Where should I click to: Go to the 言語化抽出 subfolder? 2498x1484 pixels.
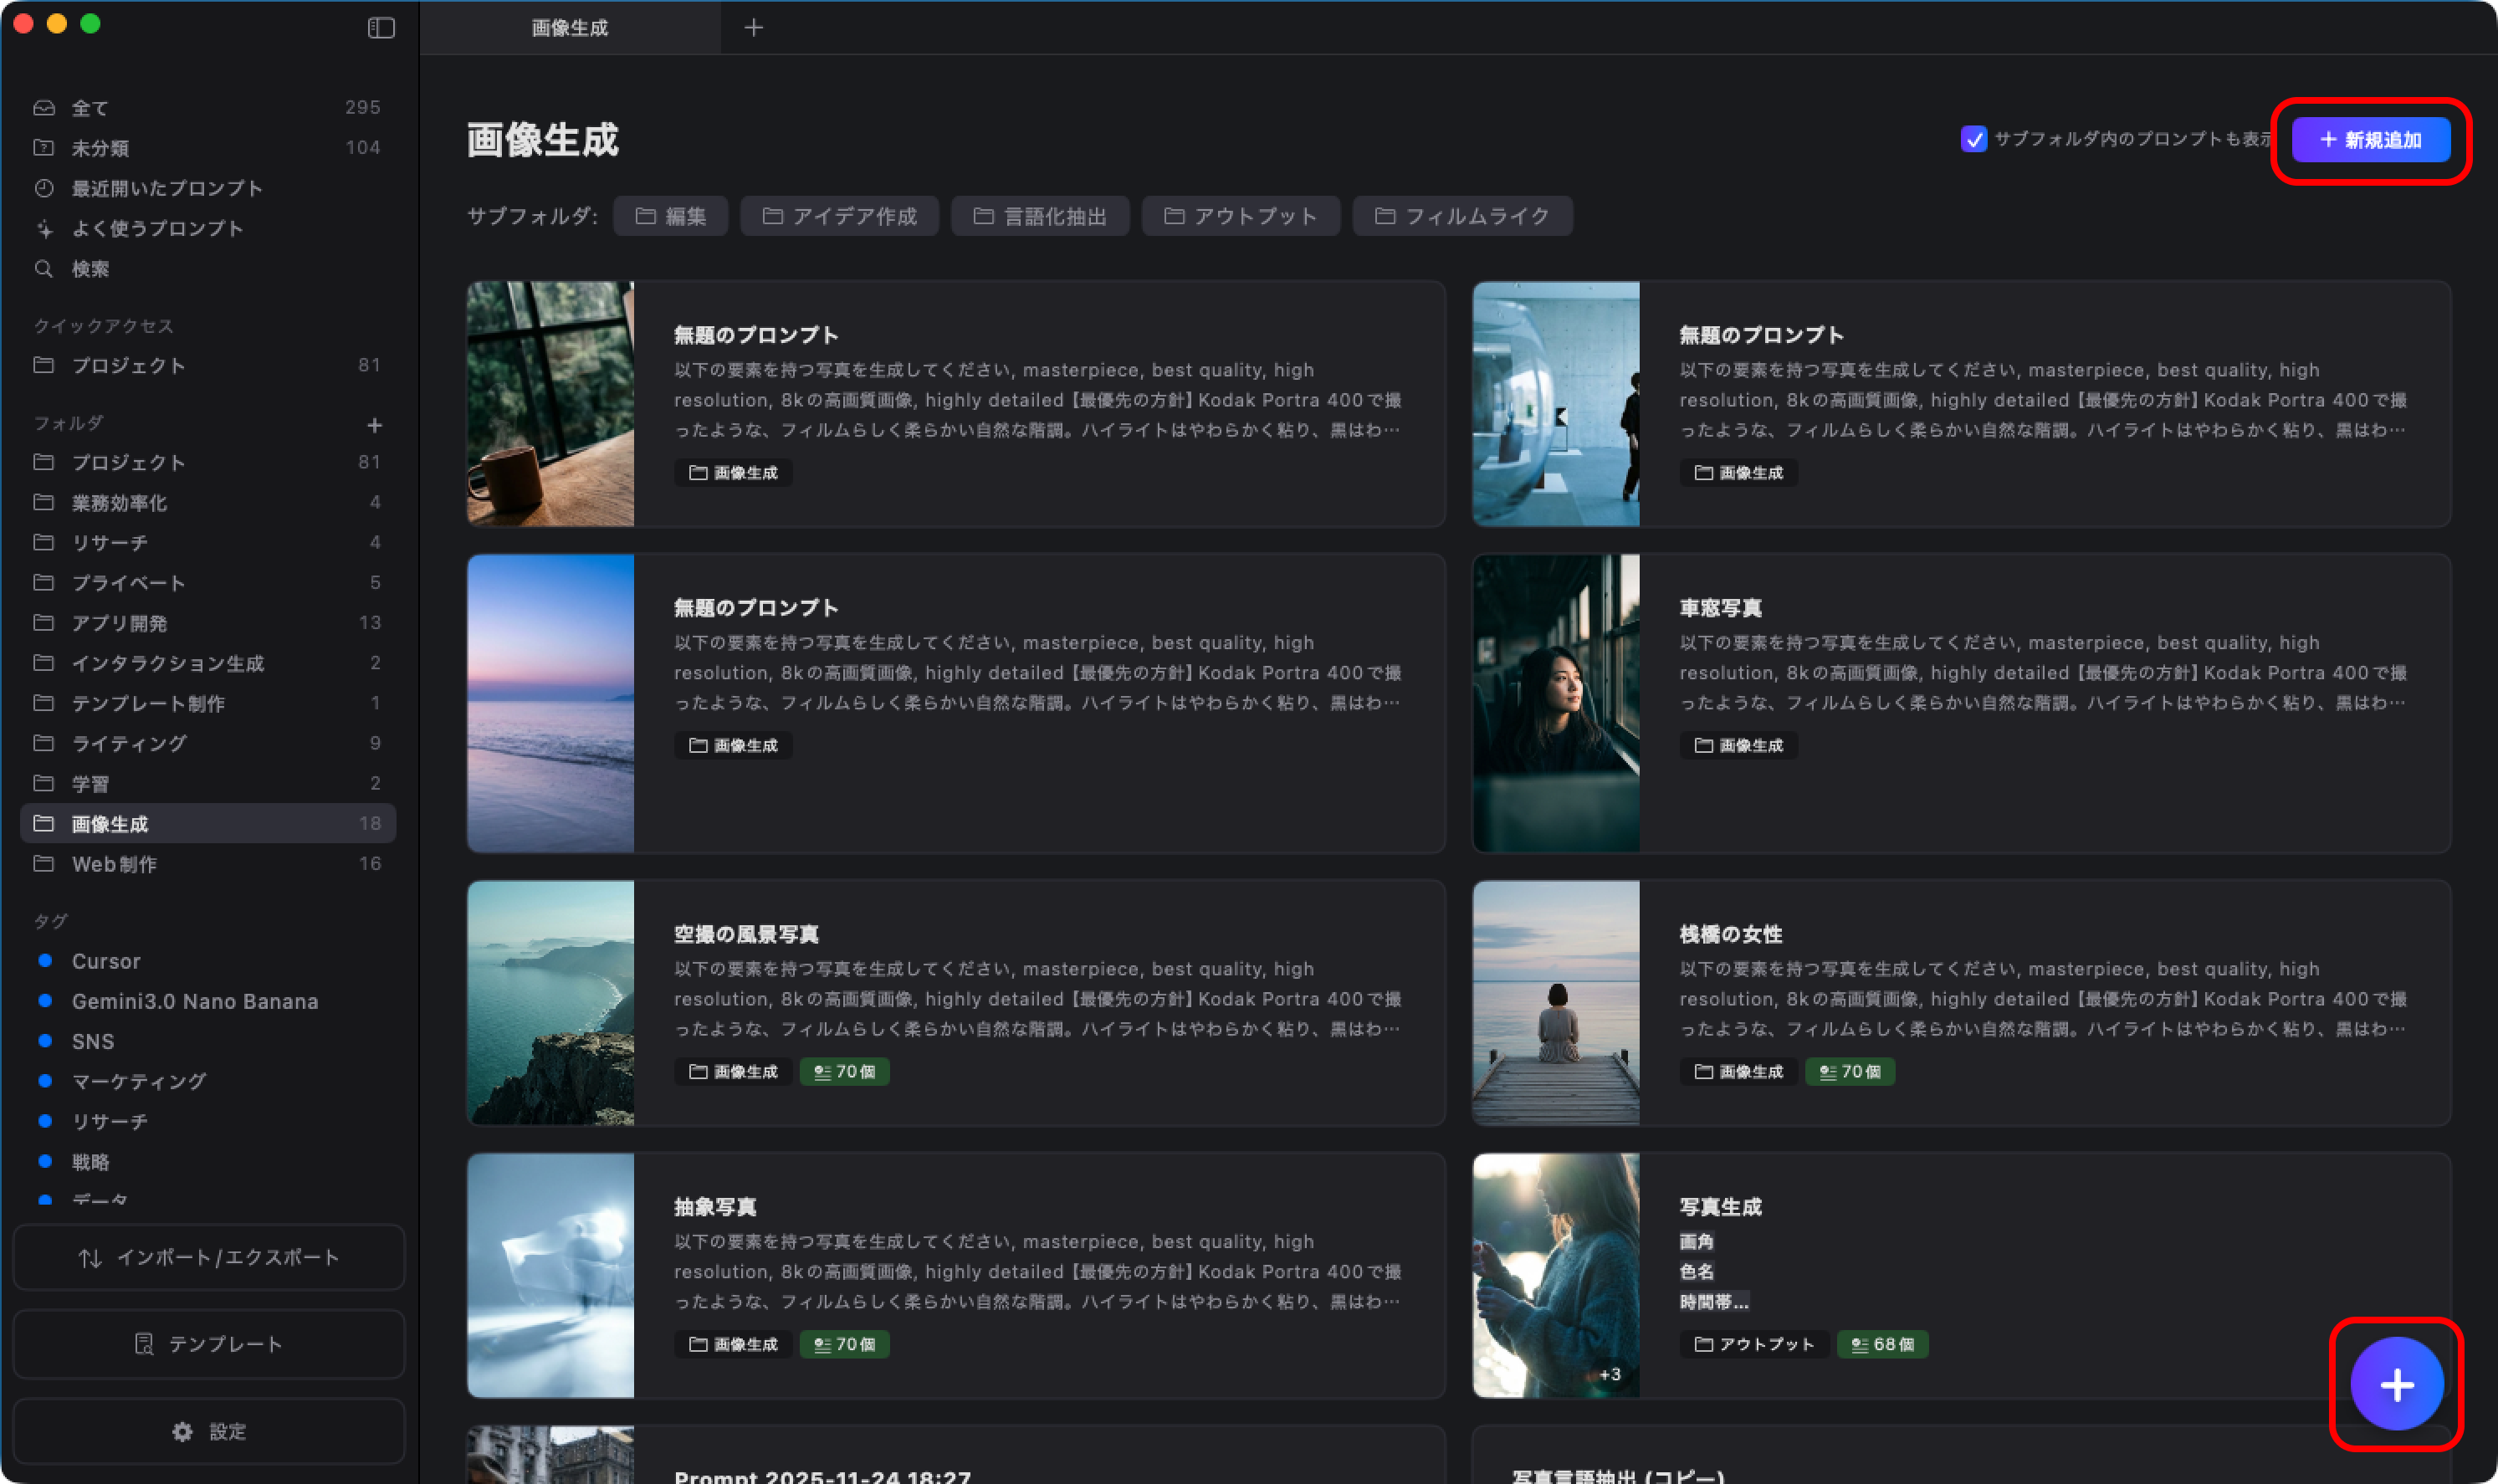click(1040, 216)
